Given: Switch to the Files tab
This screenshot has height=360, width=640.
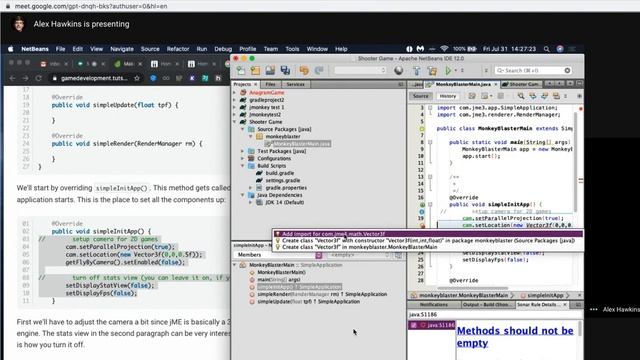Looking at the screenshot, I should click(x=270, y=84).
